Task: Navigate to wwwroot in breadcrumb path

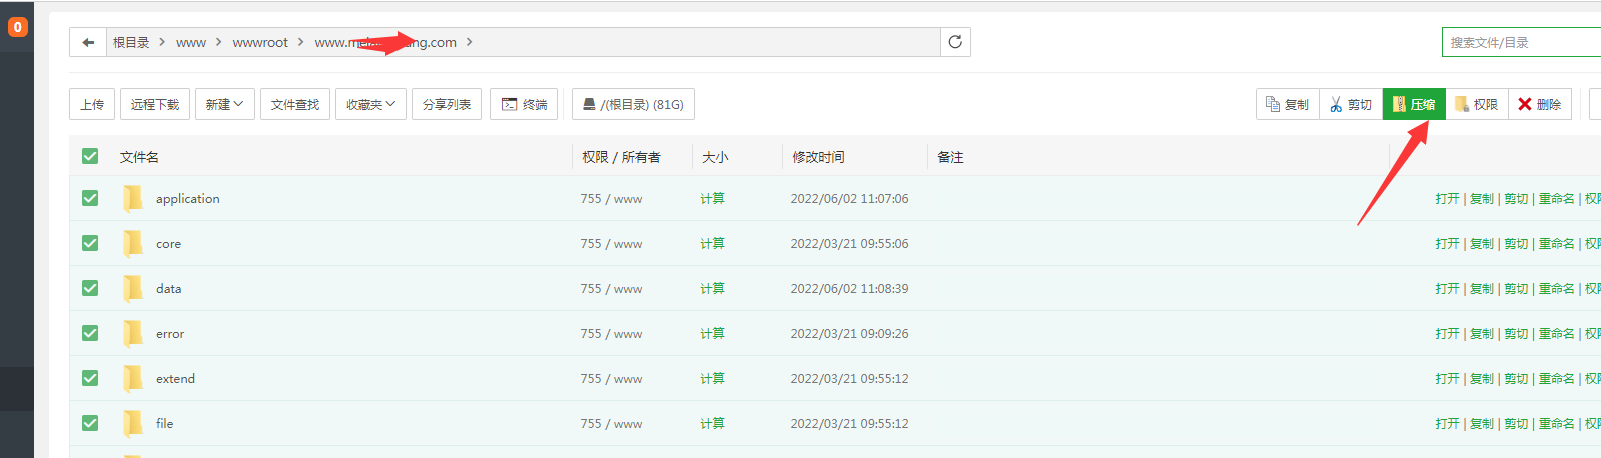Action: coord(260,42)
